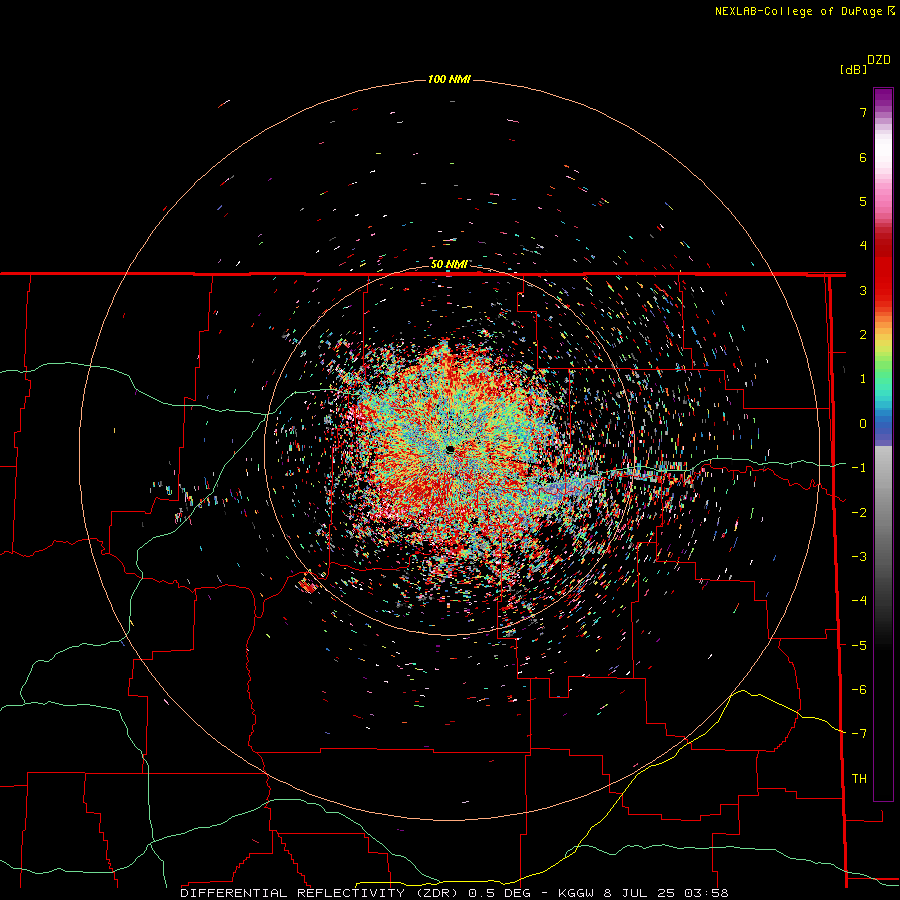The height and width of the screenshot is (900, 900).
Task: Click the -1 dB scale label
Action: (x=859, y=468)
